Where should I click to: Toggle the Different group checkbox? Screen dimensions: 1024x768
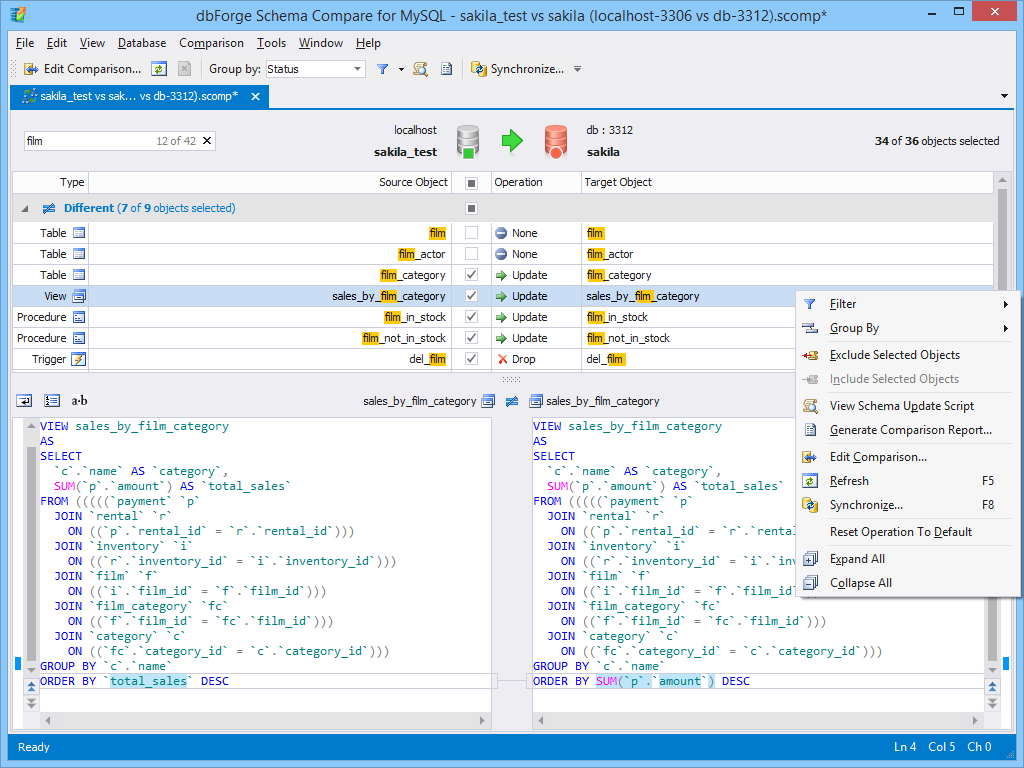click(471, 208)
